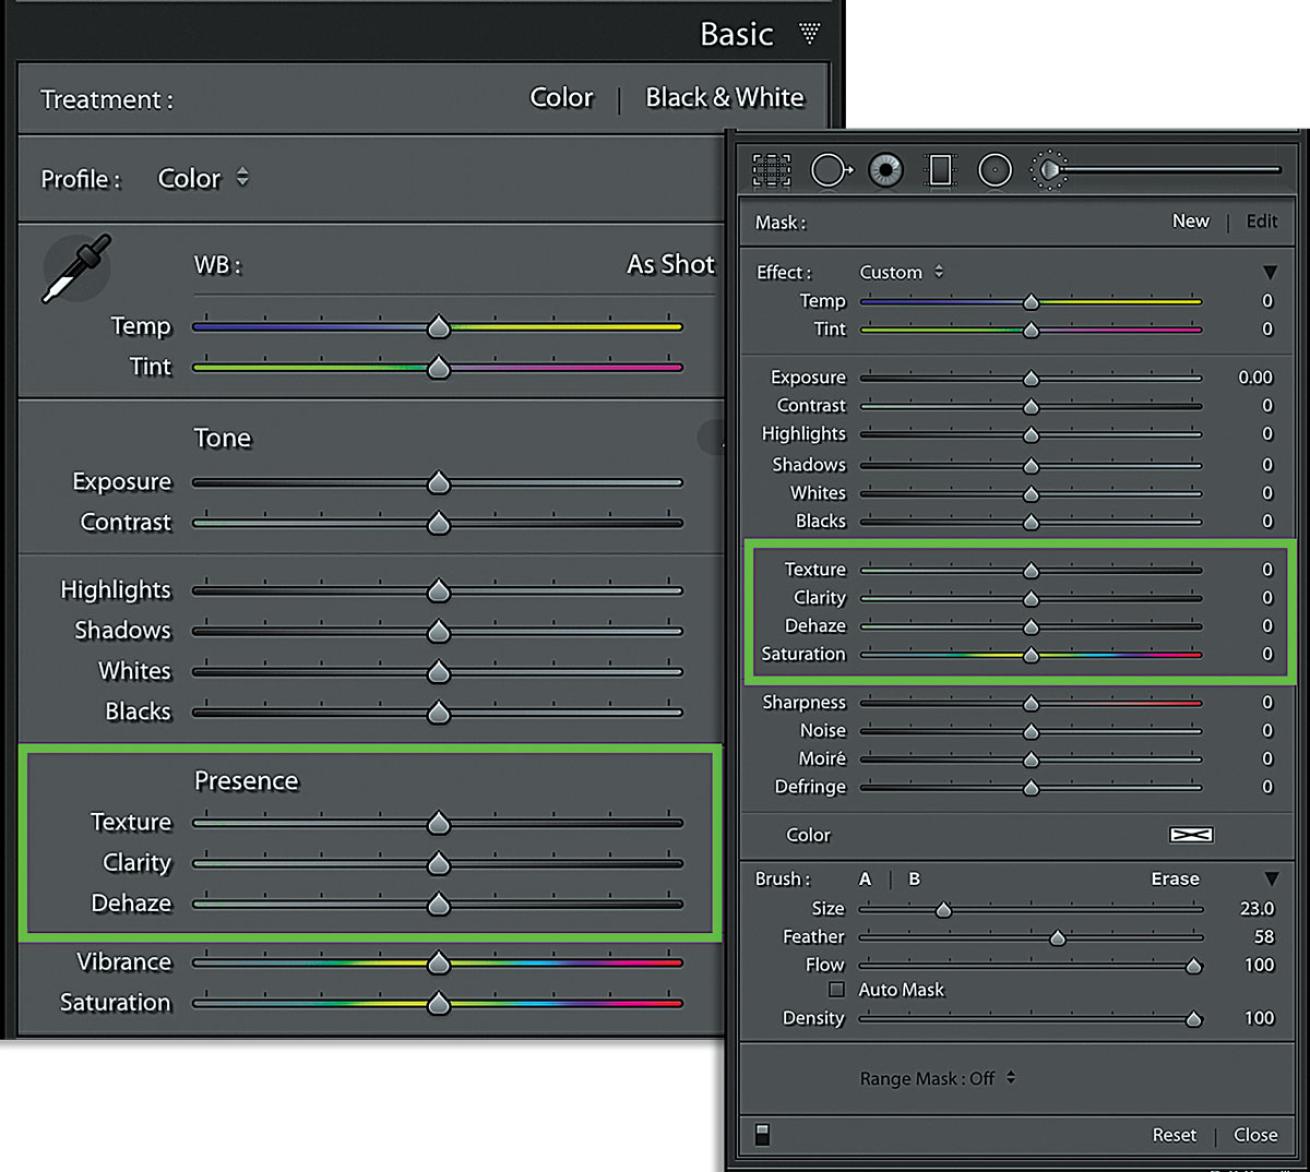Choose the Graduated Filter tool
Viewport: 1310px width, 1172px height.
(x=940, y=171)
